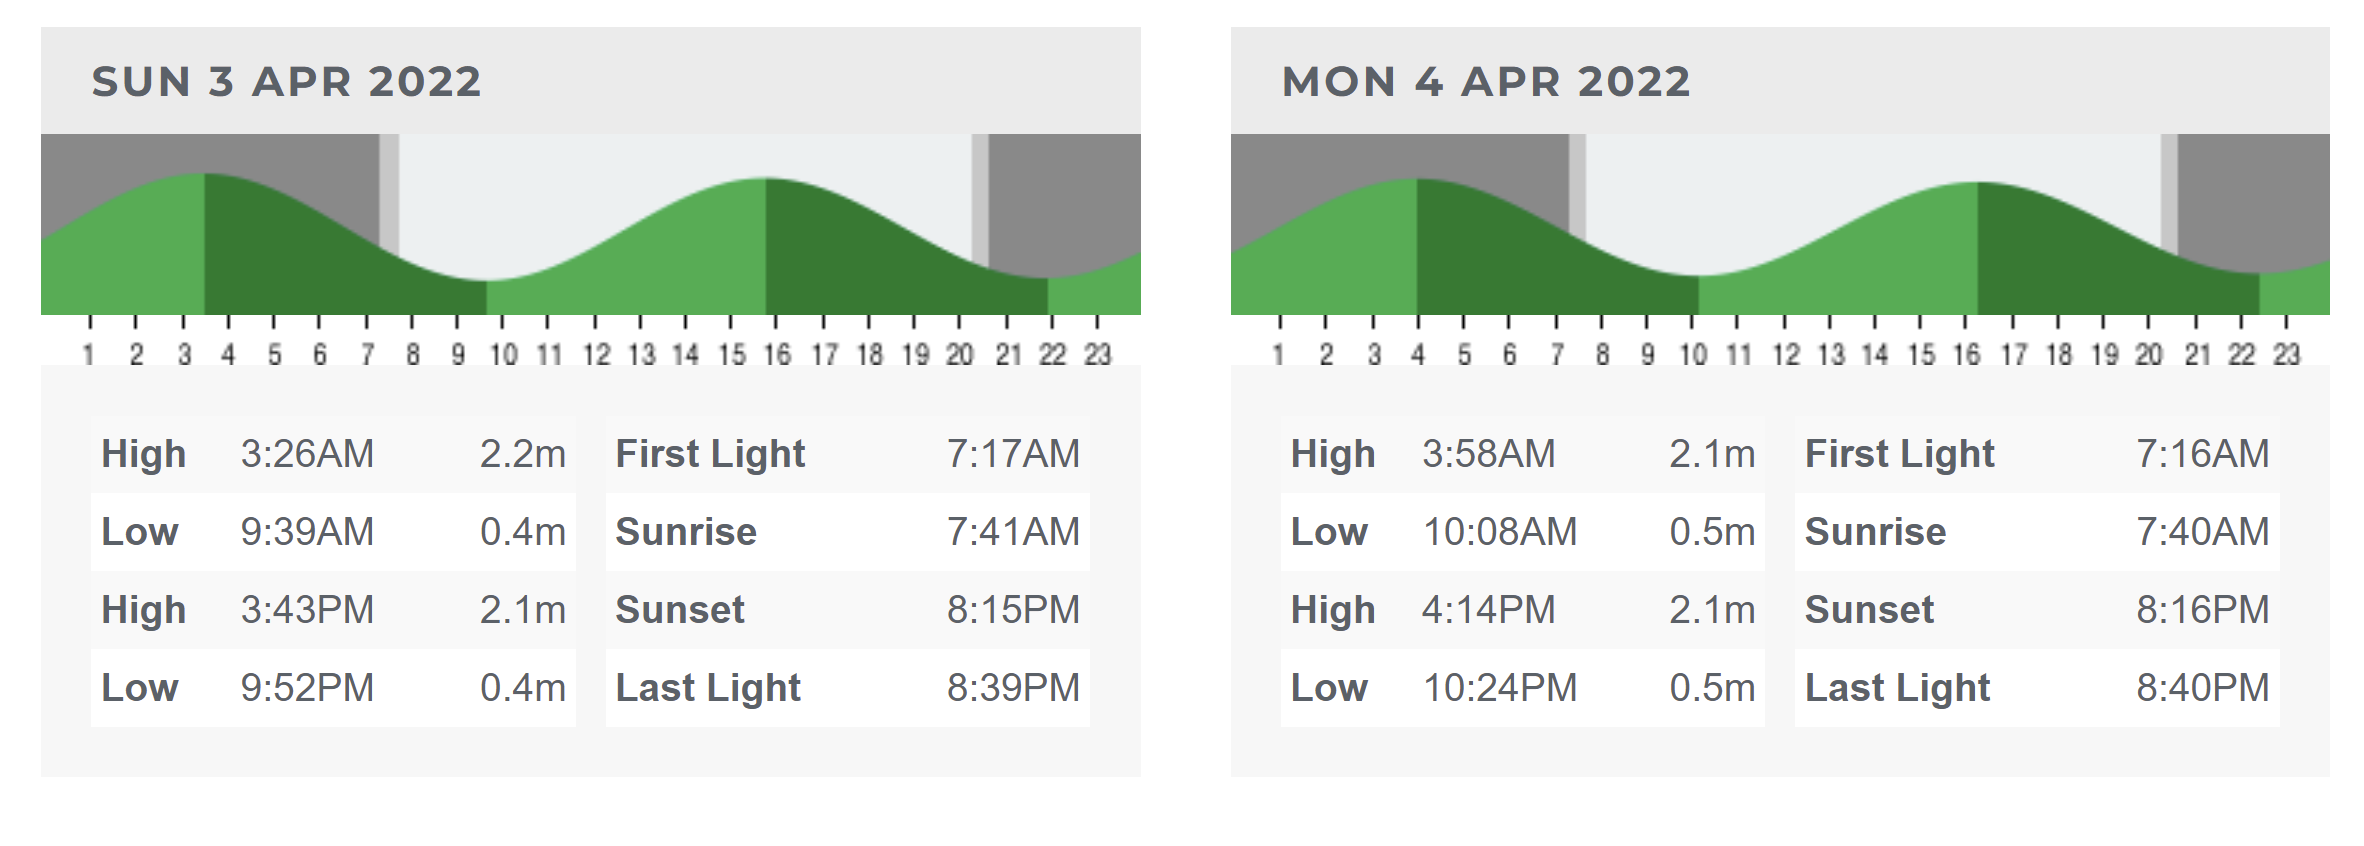2364x846 pixels.
Task: Select Monday's 10:24PM low tide time
Action: click(x=1500, y=688)
